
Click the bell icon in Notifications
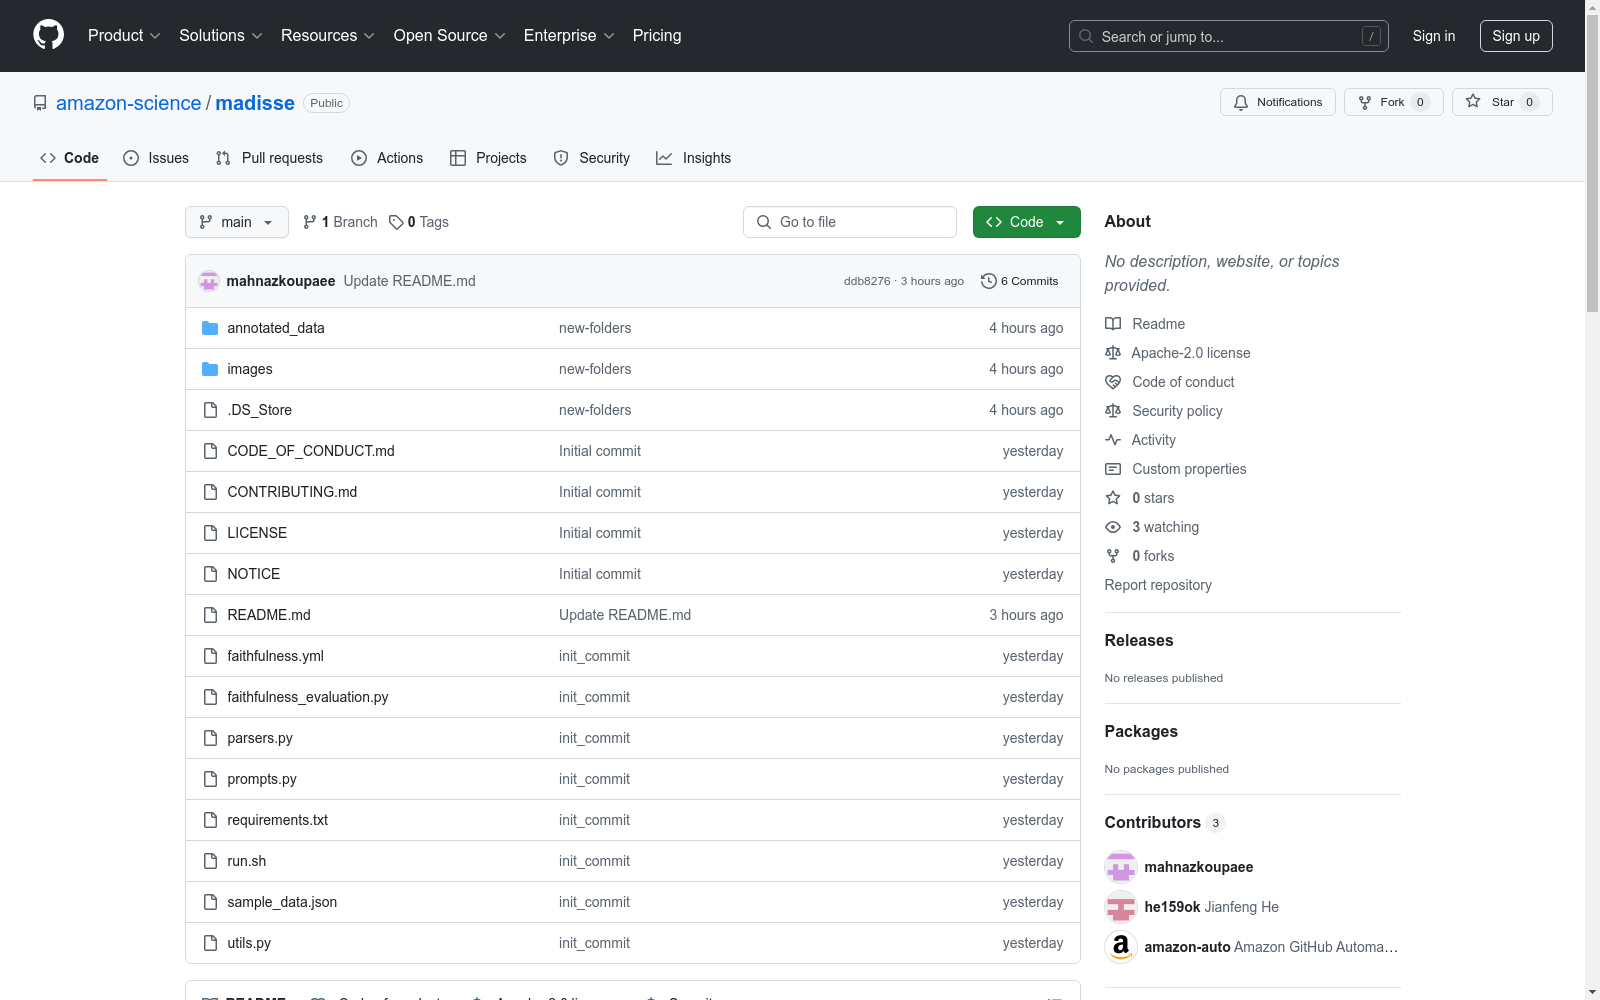tap(1241, 102)
